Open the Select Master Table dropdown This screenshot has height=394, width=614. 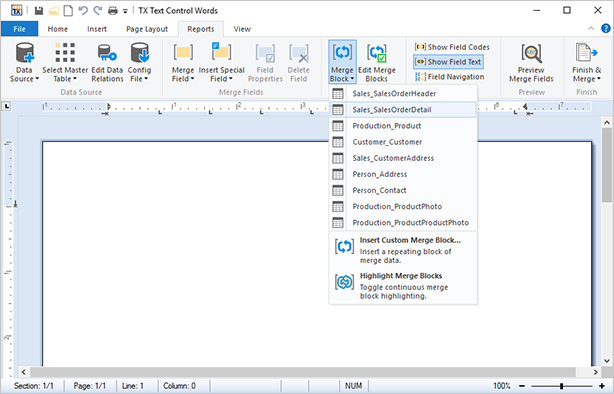pyautogui.click(x=65, y=62)
